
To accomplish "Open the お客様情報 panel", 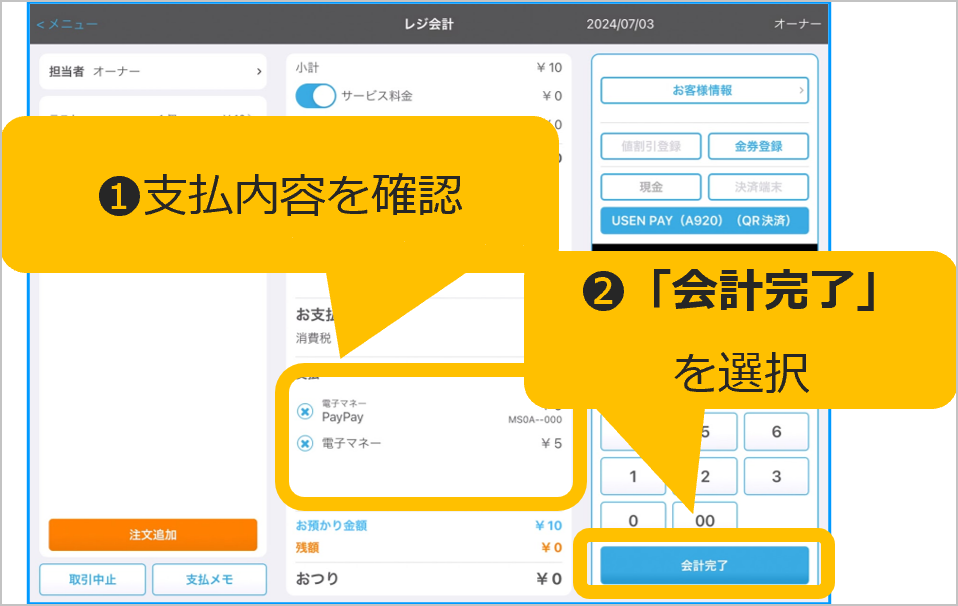I will click(704, 90).
